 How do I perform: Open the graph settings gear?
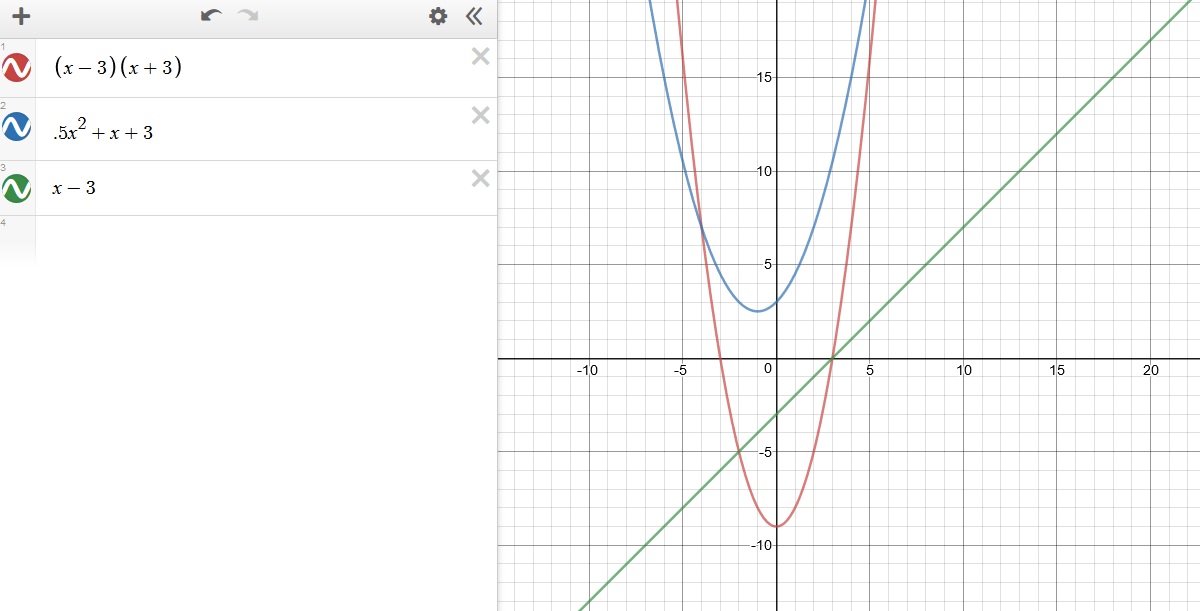[x=437, y=16]
